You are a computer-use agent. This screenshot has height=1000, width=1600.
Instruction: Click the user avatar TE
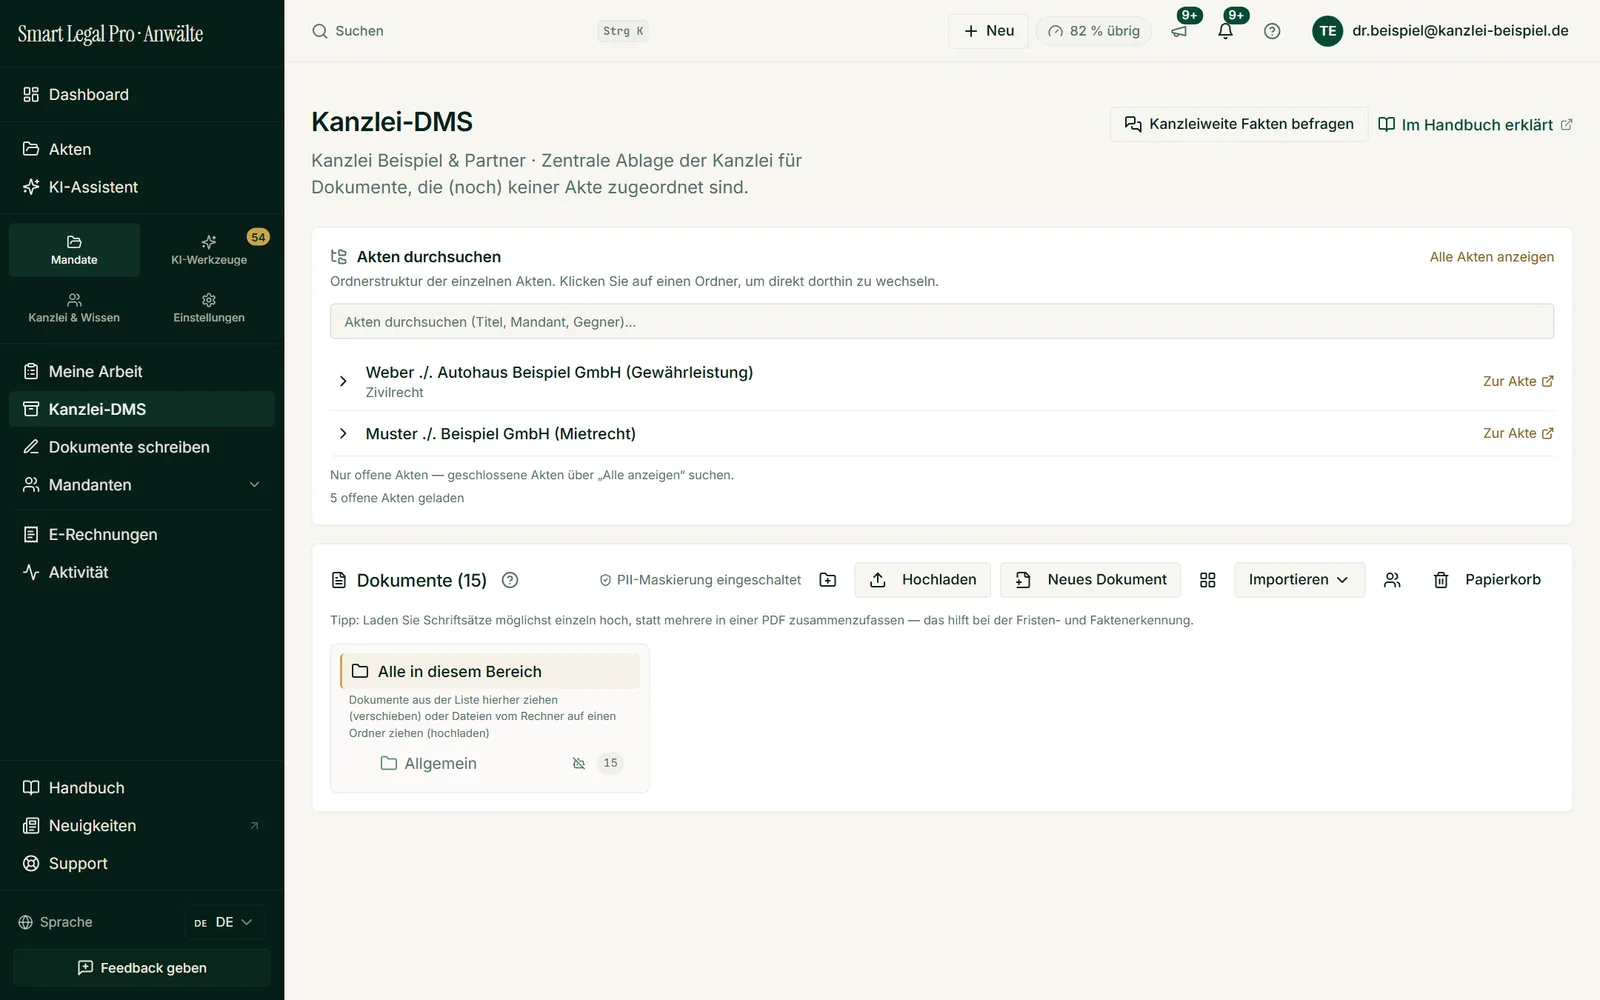pyautogui.click(x=1327, y=31)
